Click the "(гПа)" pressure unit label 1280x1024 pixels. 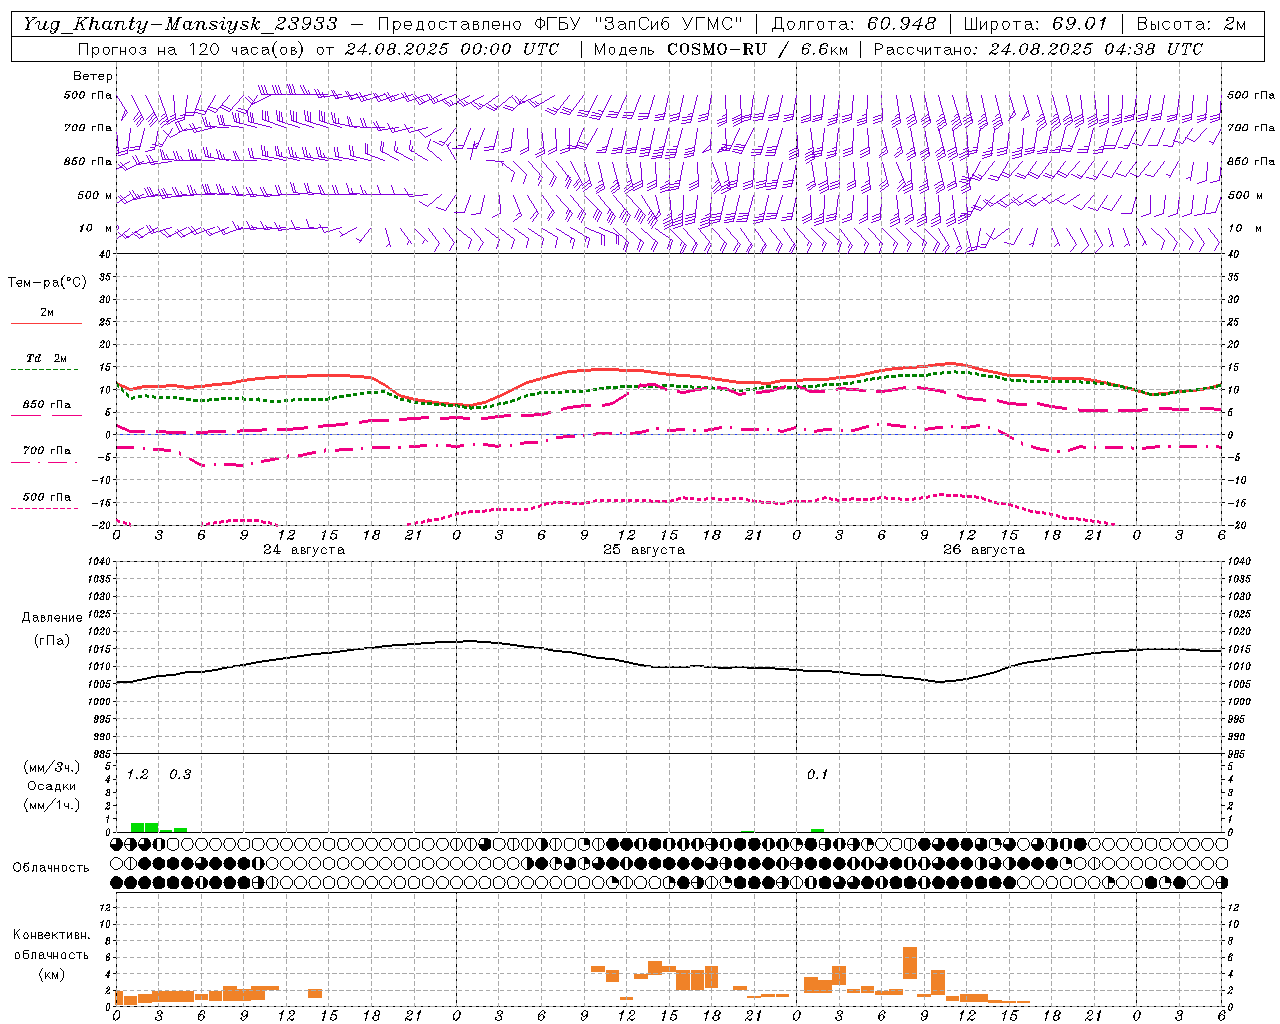[x=52, y=641]
